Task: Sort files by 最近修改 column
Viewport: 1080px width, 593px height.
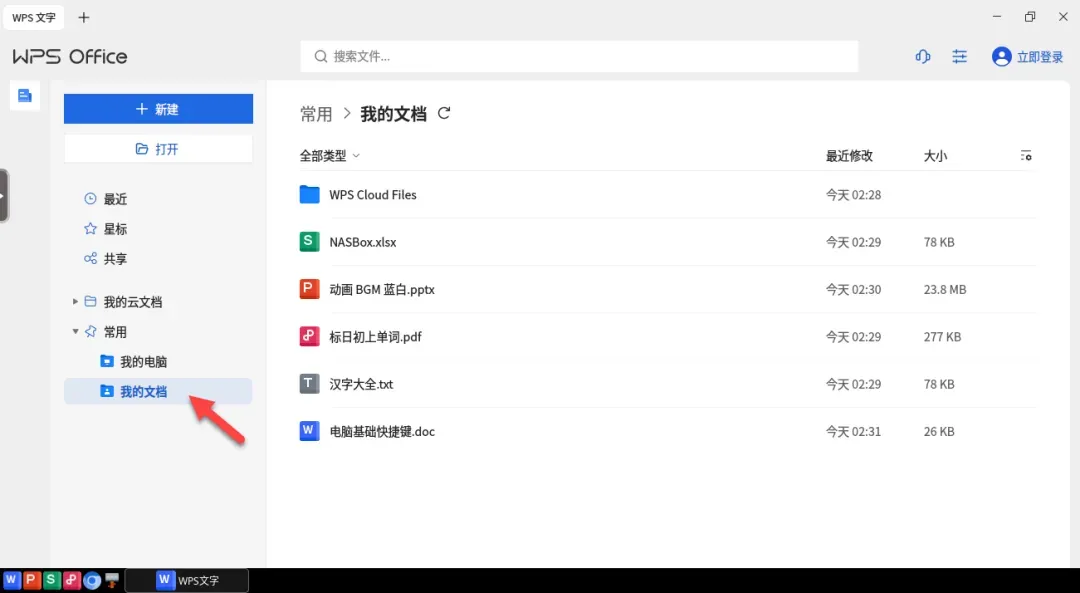Action: coord(849,156)
